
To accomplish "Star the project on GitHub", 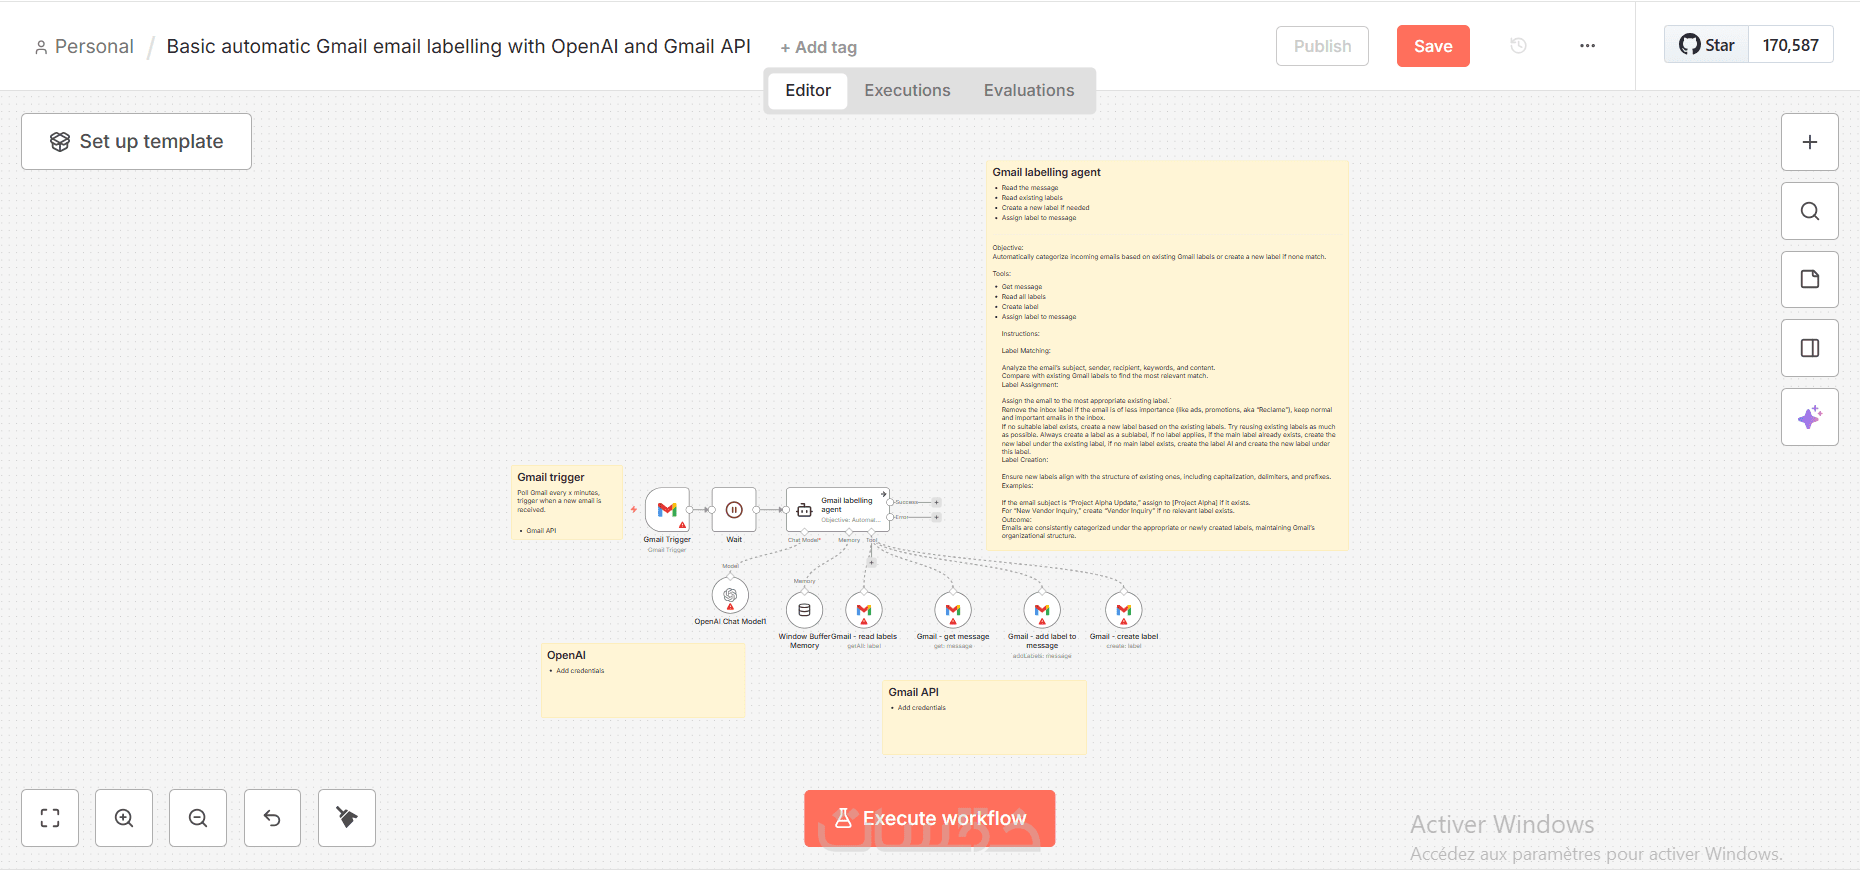I will tap(1707, 45).
